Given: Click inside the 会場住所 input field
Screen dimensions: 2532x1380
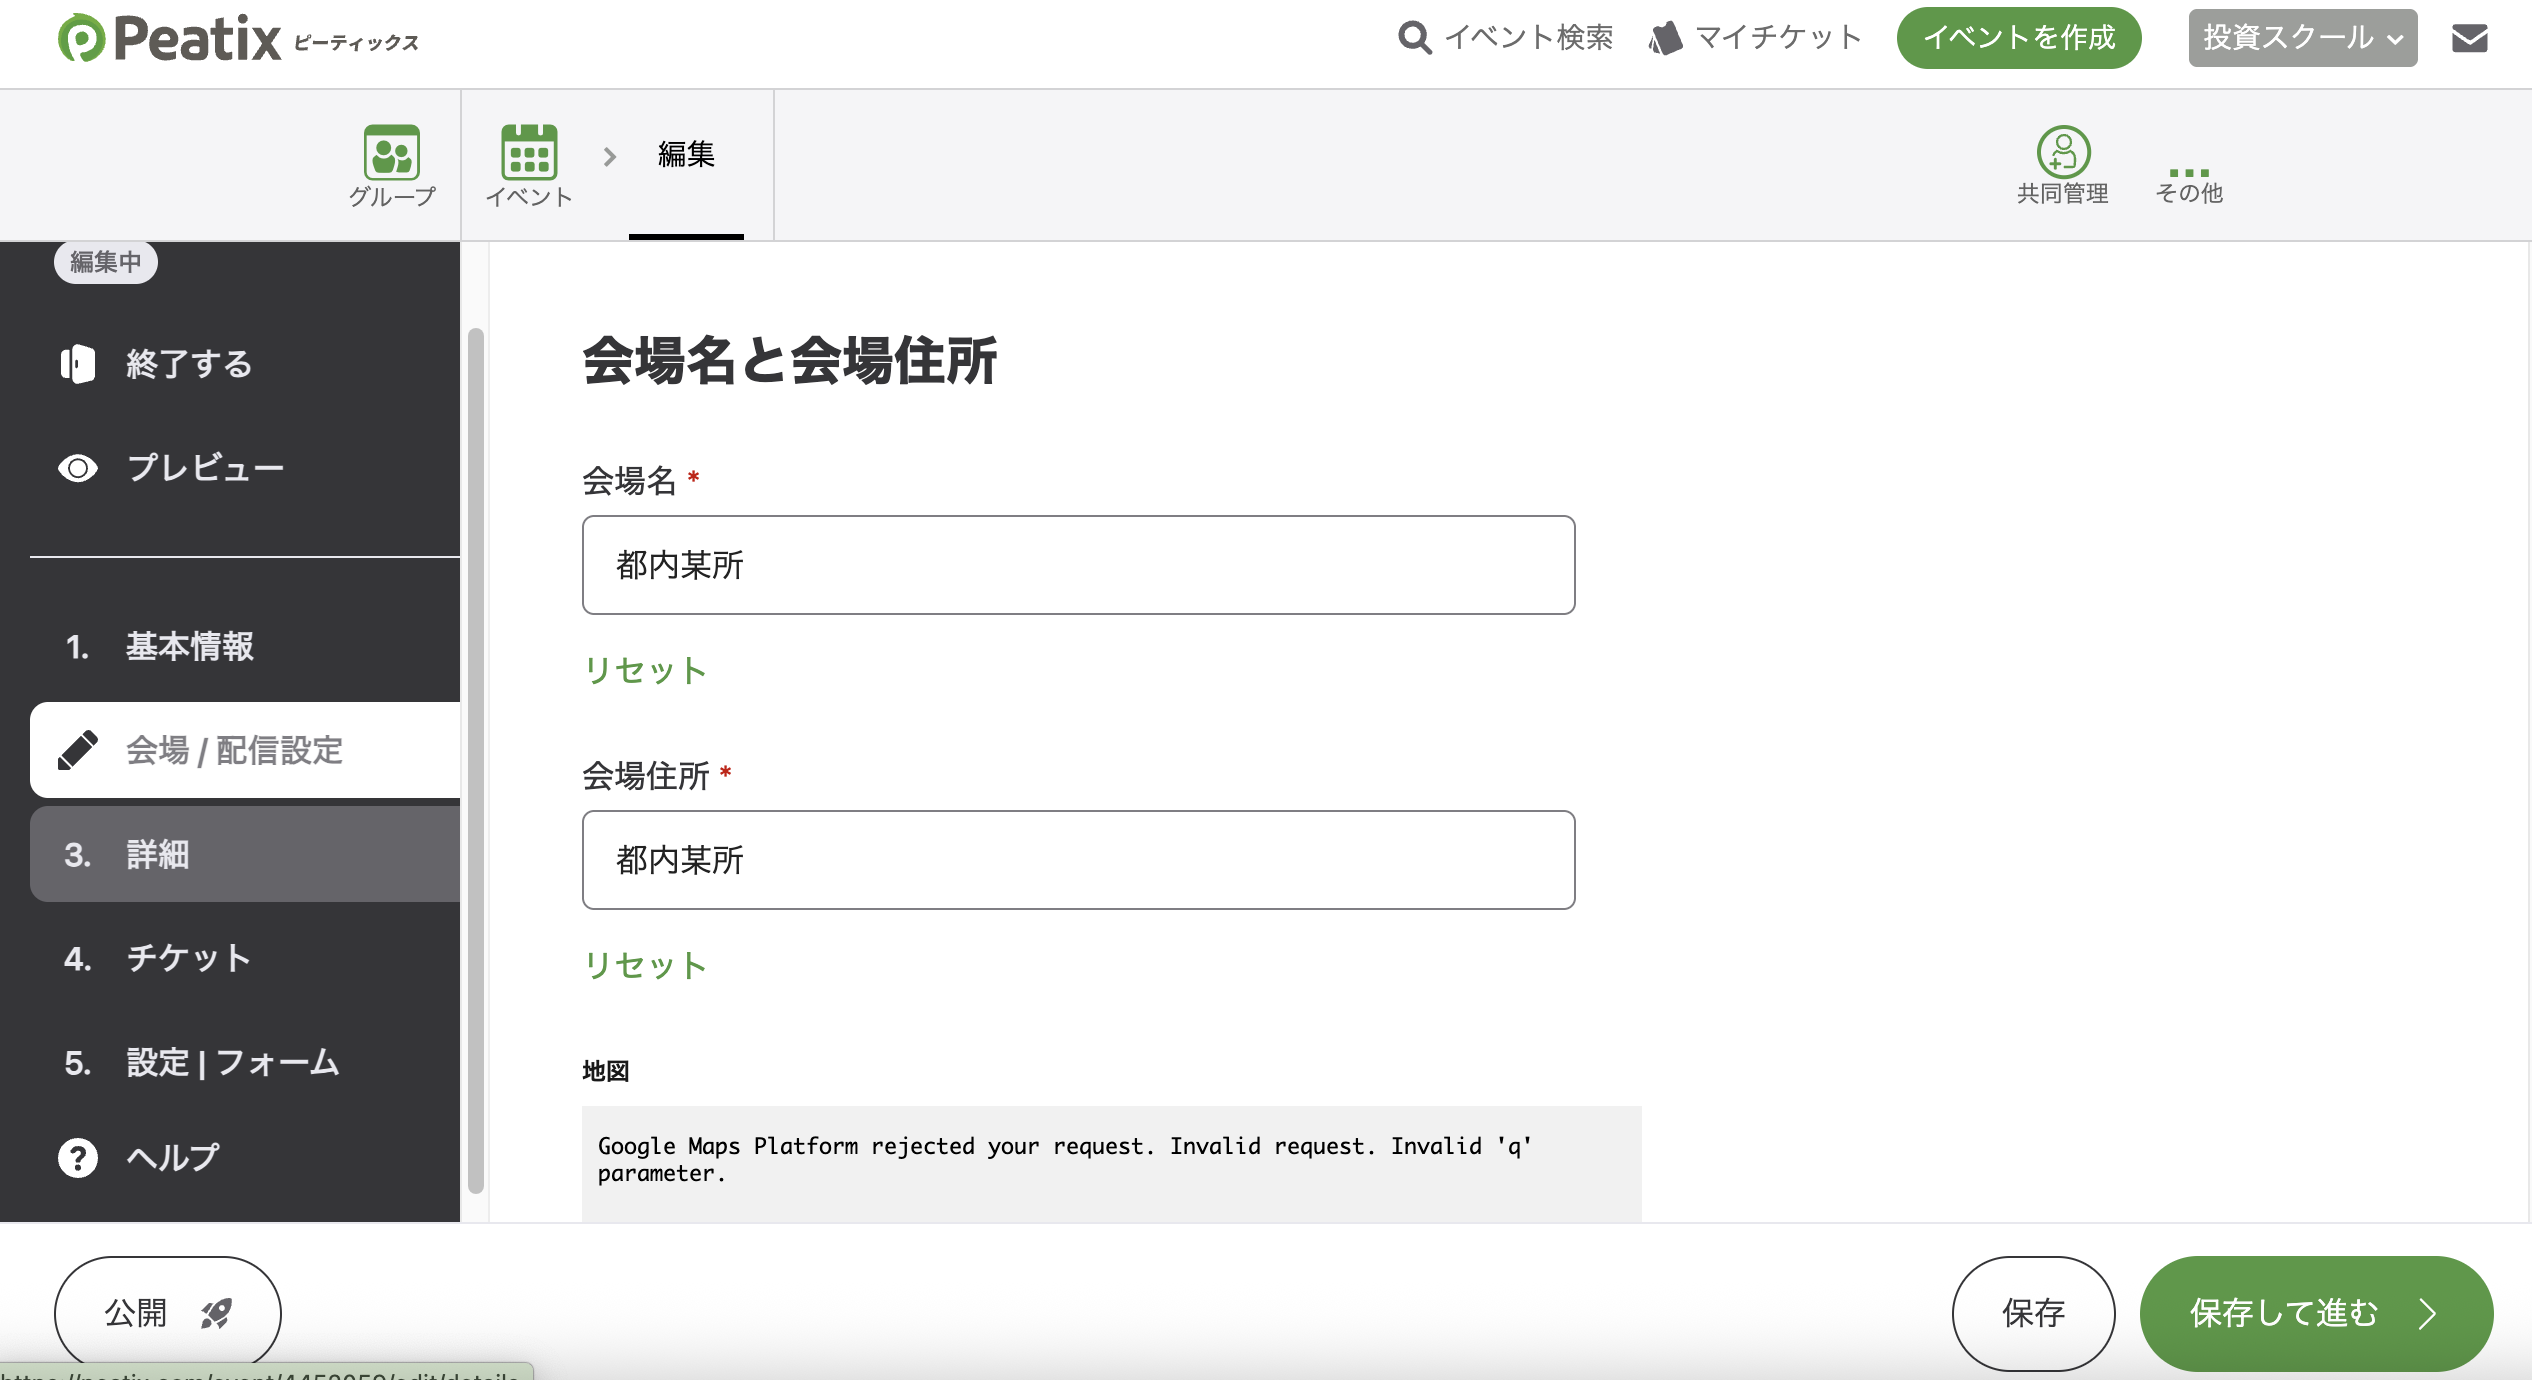Looking at the screenshot, I should click(x=1077, y=860).
